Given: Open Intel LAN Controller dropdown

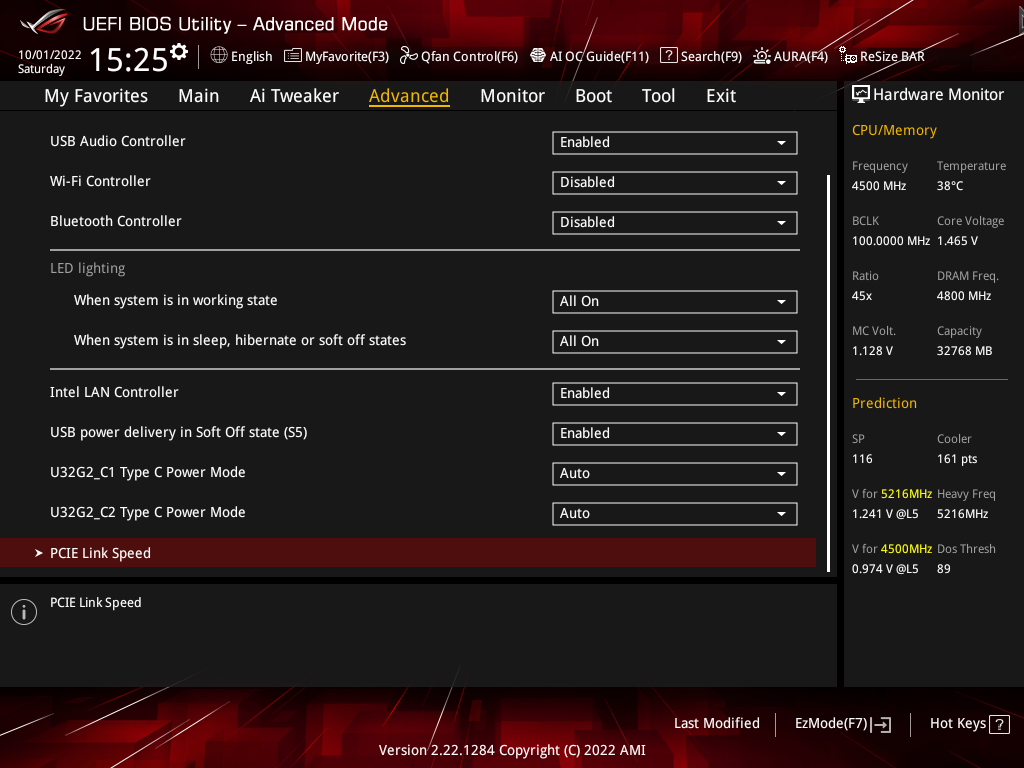Looking at the screenshot, I should point(674,394).
